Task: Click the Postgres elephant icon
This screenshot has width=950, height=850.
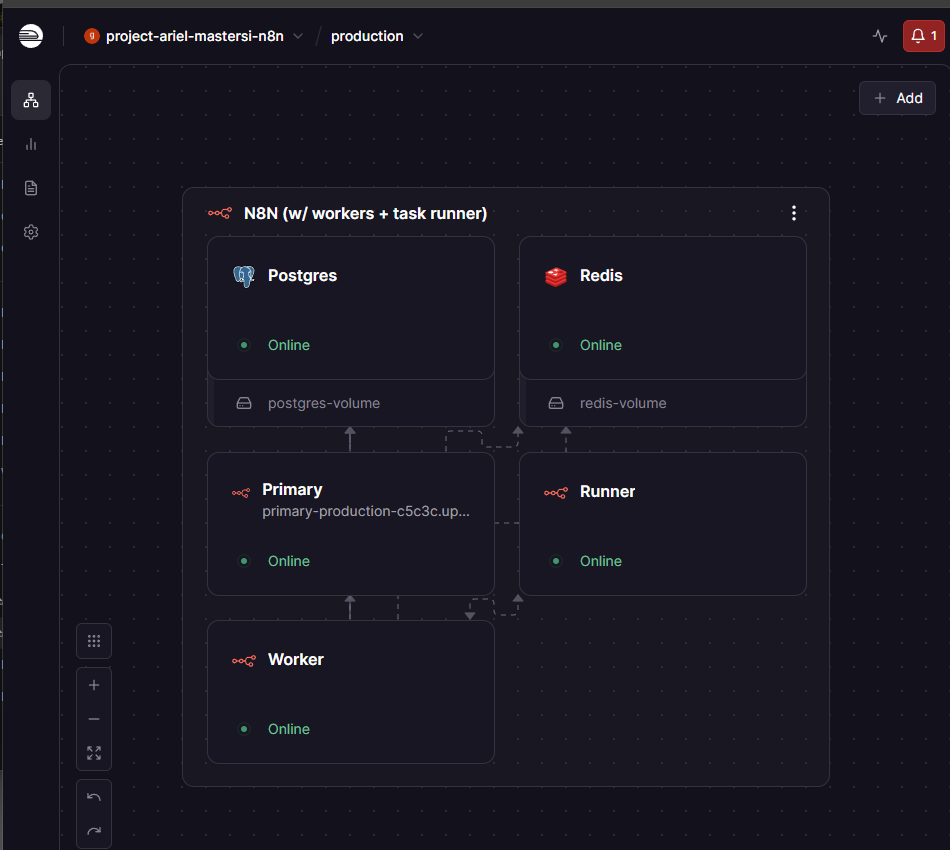Action: [244, 276]
